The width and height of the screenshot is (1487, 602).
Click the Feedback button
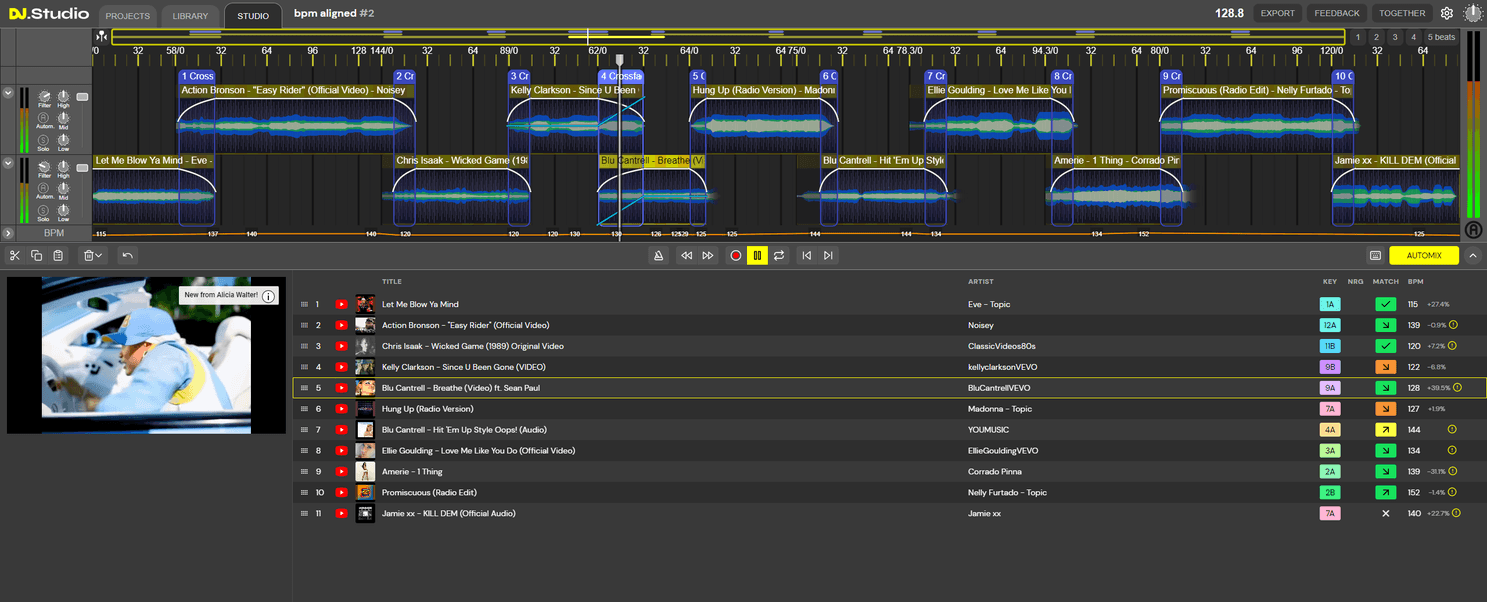point(1337,13)
